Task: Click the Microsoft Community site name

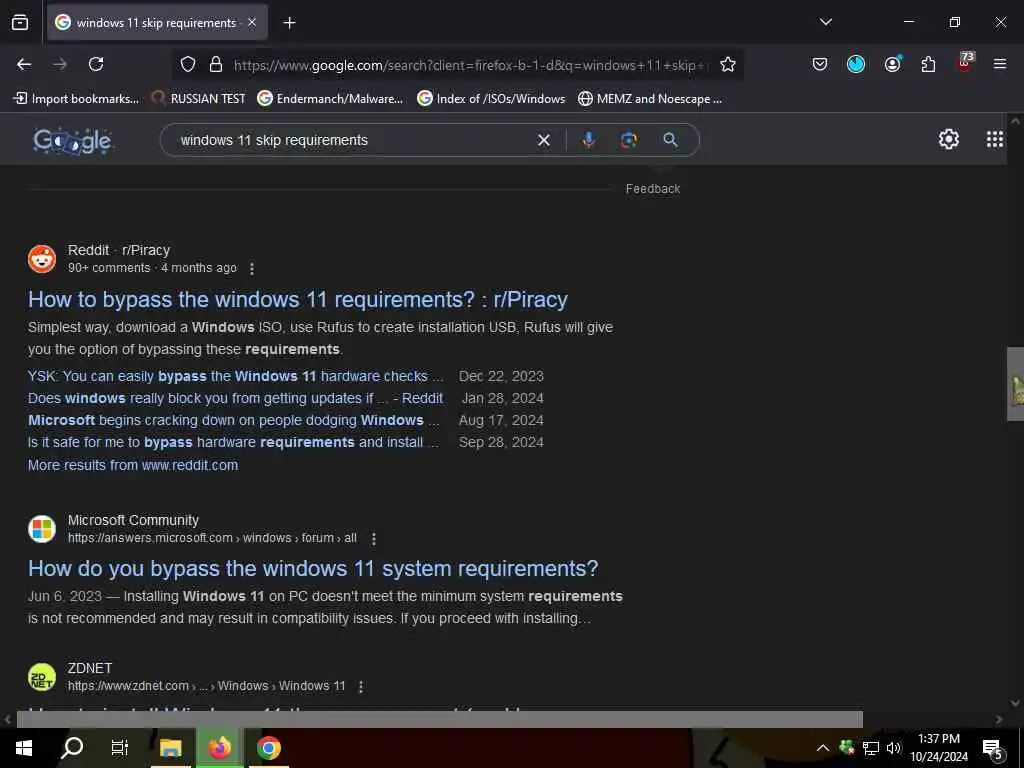Action: tap(133, 520)
